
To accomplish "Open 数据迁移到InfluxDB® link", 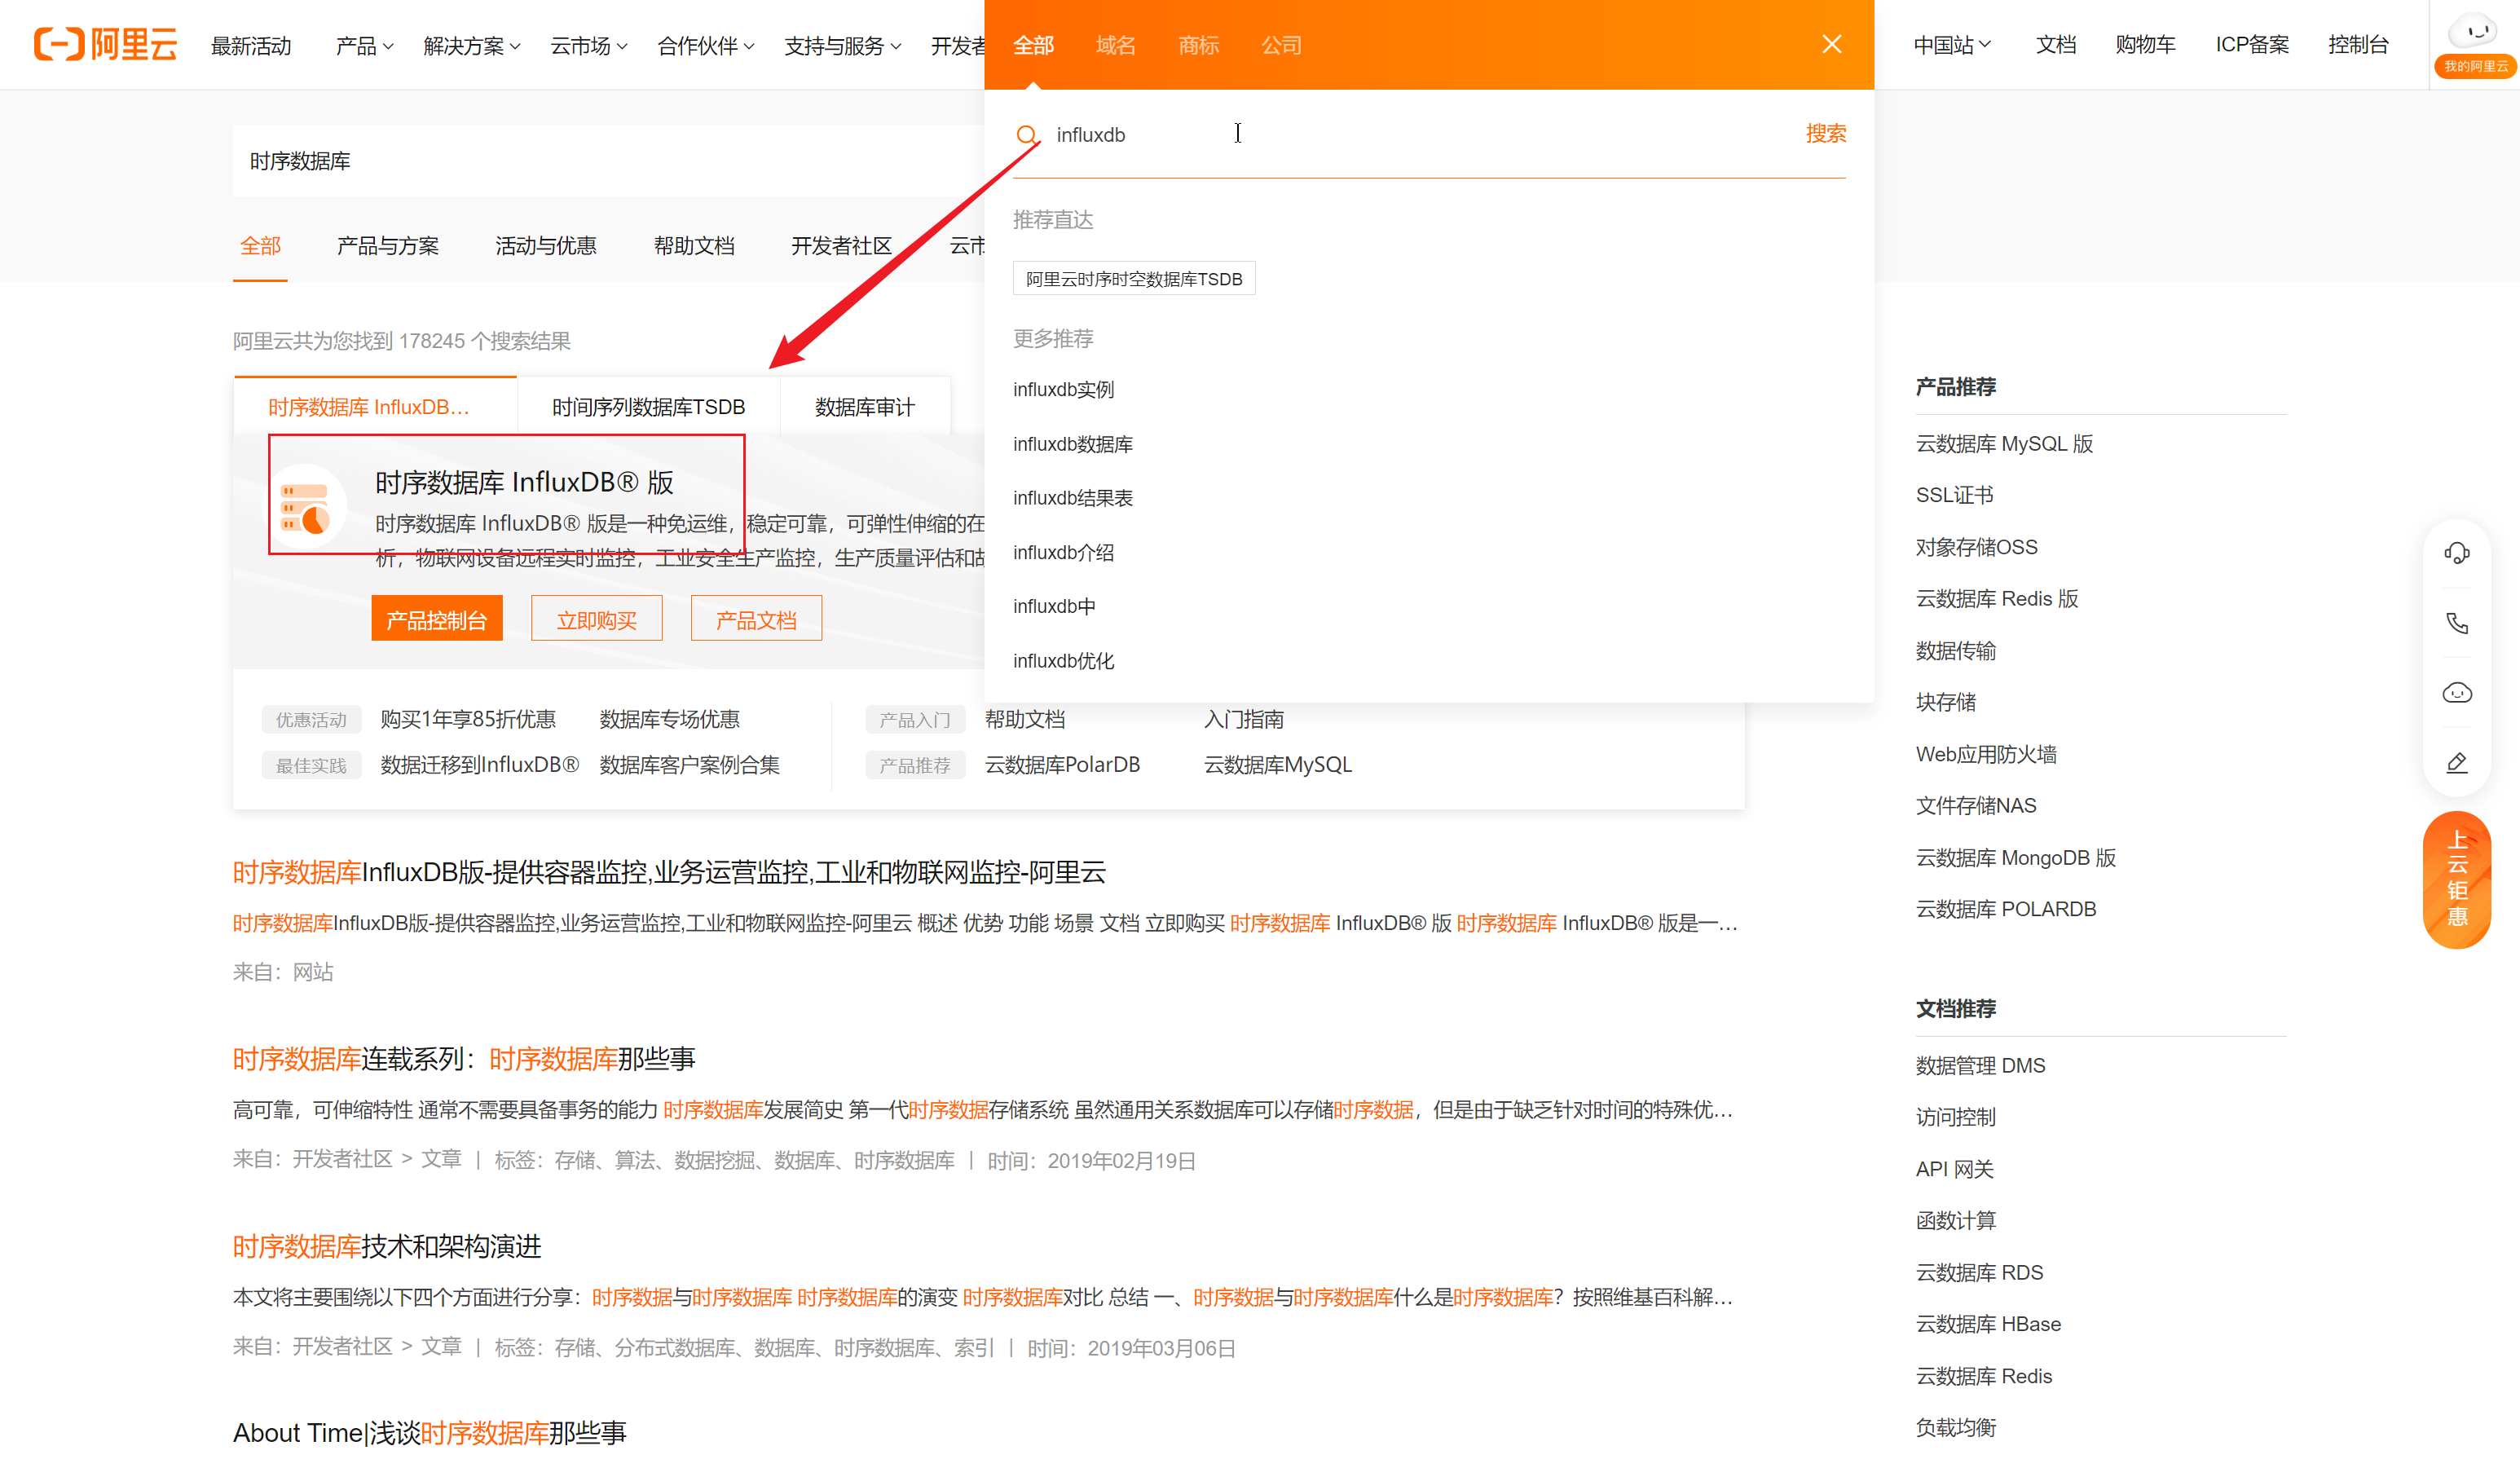I will [479, 765].
